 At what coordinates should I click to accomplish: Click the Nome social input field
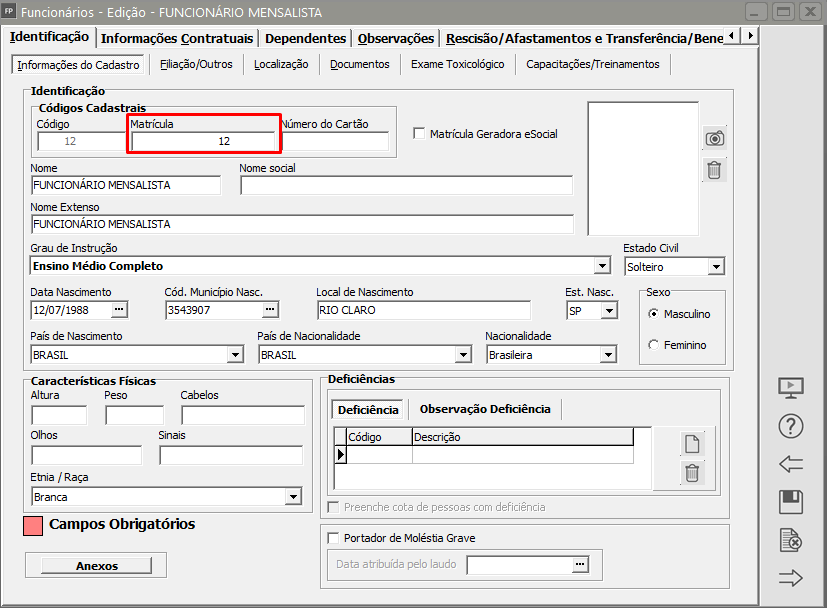[x=406, y=185]
